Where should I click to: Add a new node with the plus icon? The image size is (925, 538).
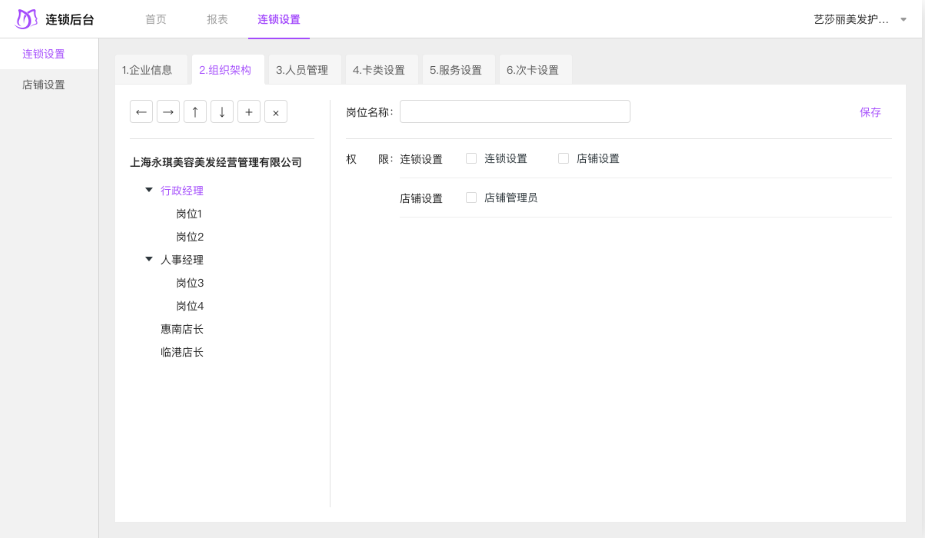tap(249, 112)
